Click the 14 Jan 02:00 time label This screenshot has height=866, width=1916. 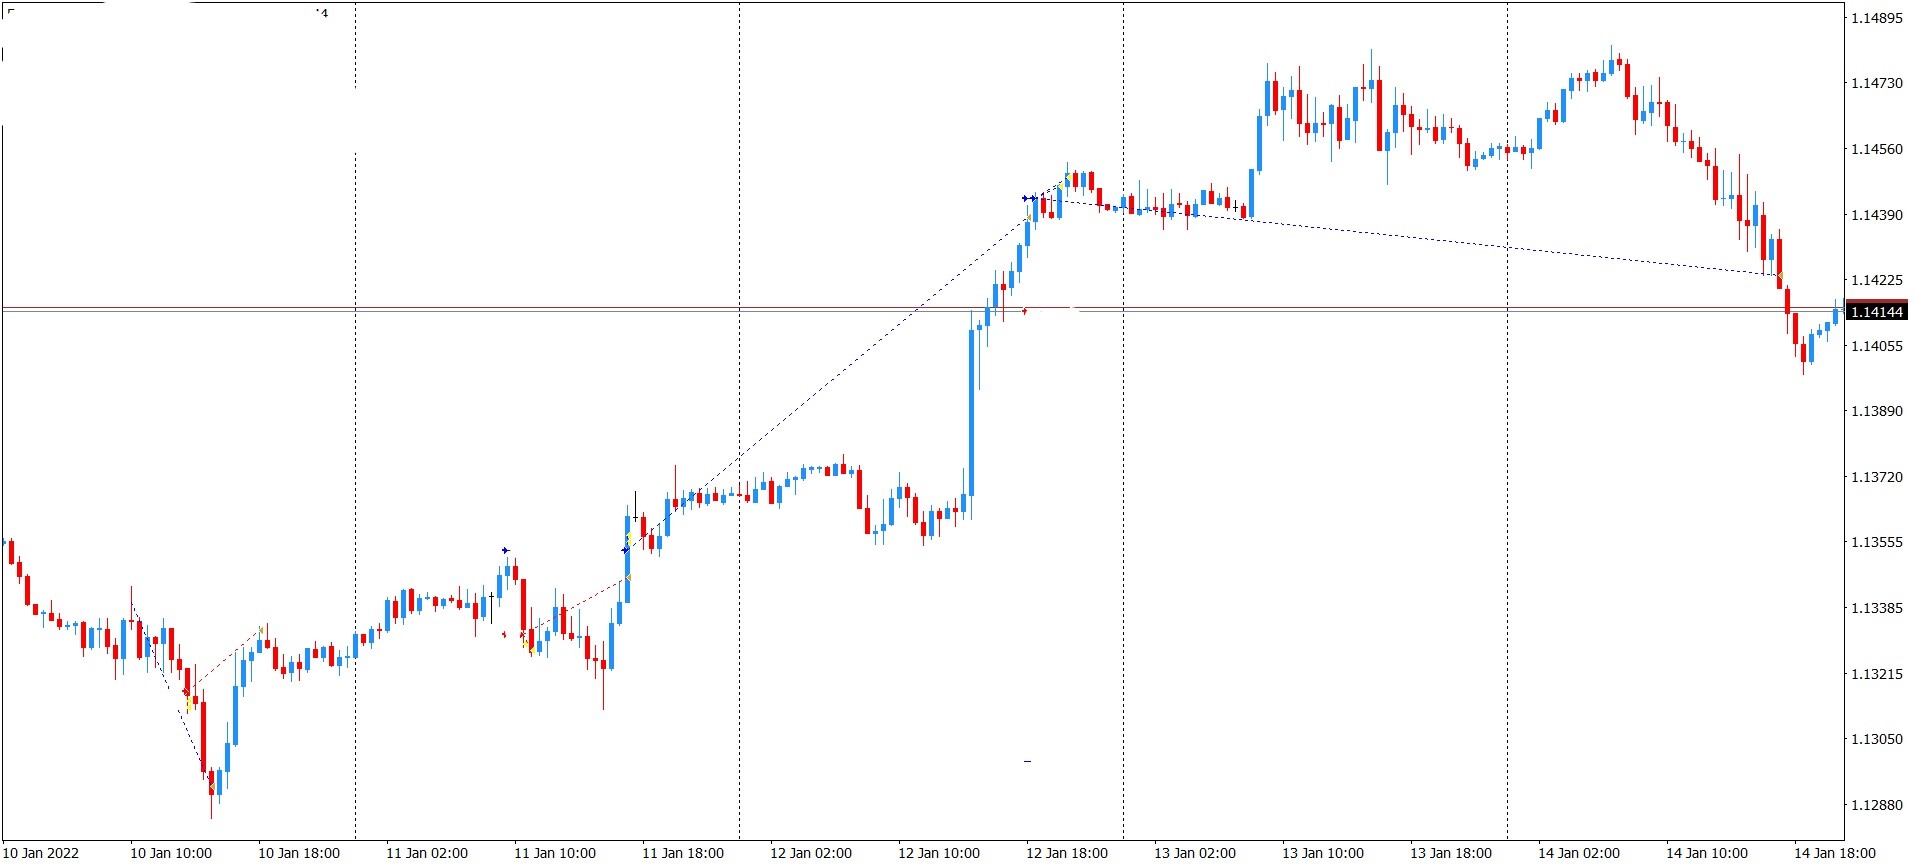coord(1579,853)
